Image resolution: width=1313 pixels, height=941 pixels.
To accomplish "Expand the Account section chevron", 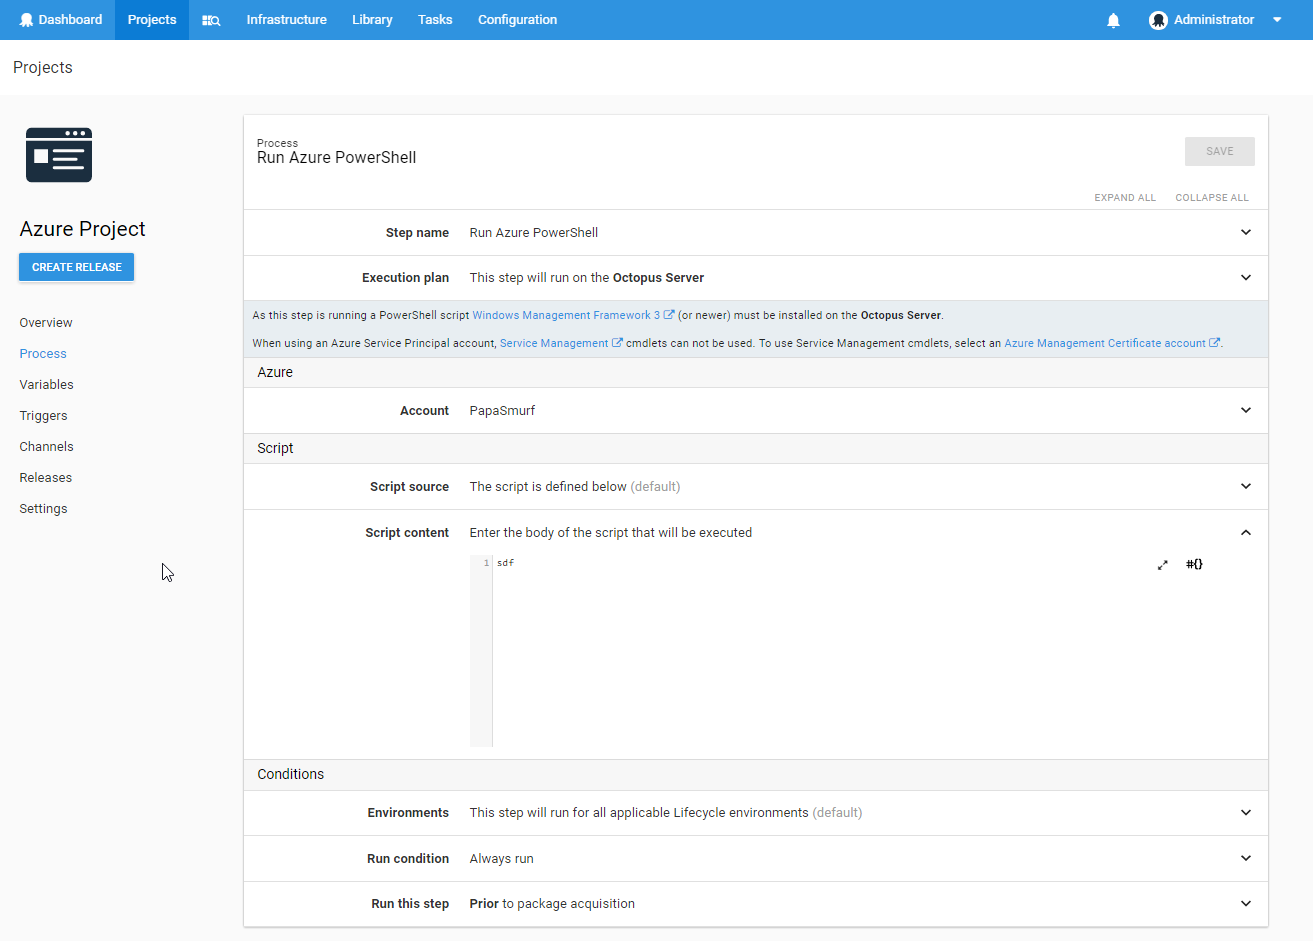I will click(1246, 410).
